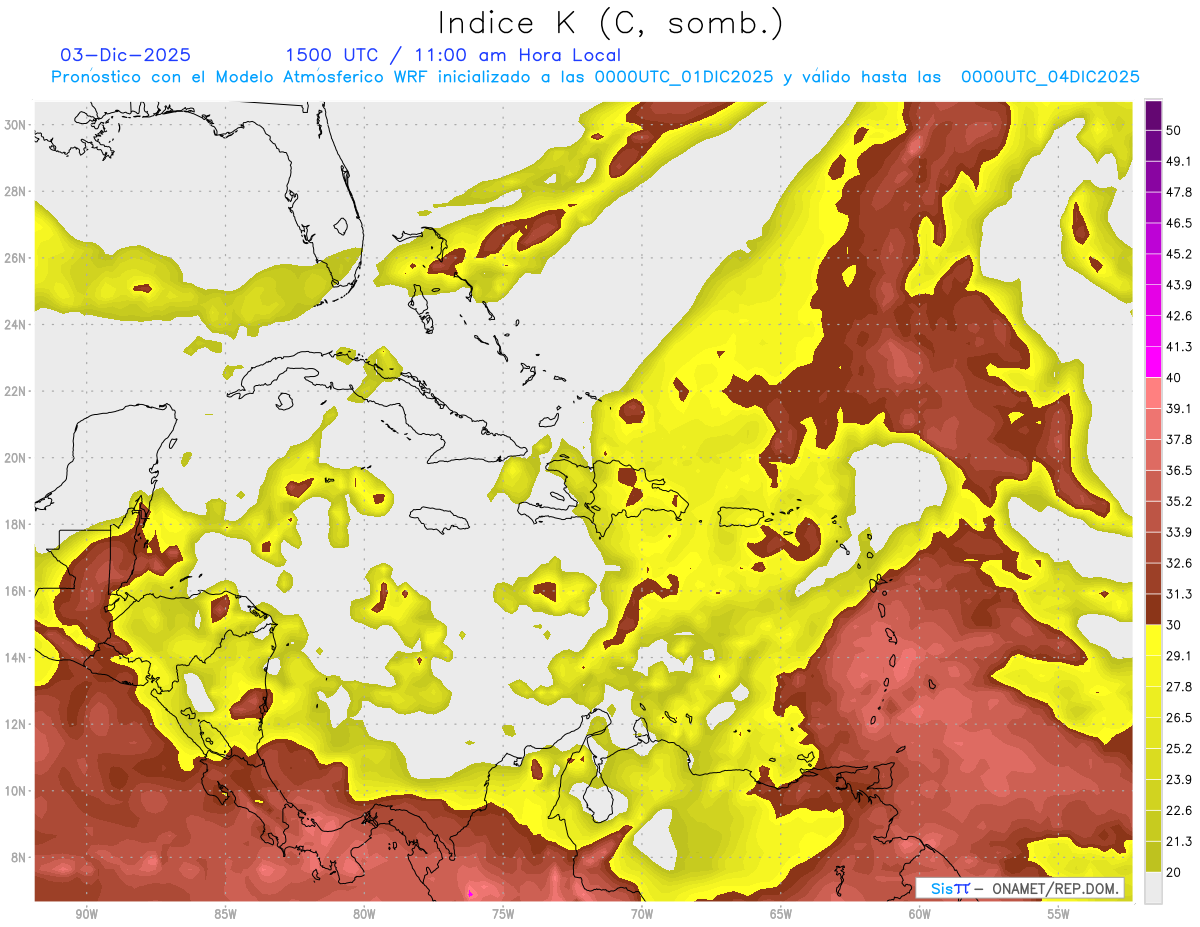Click the legend value 45.2
1200x927 pixels.
pos(1179,254)
